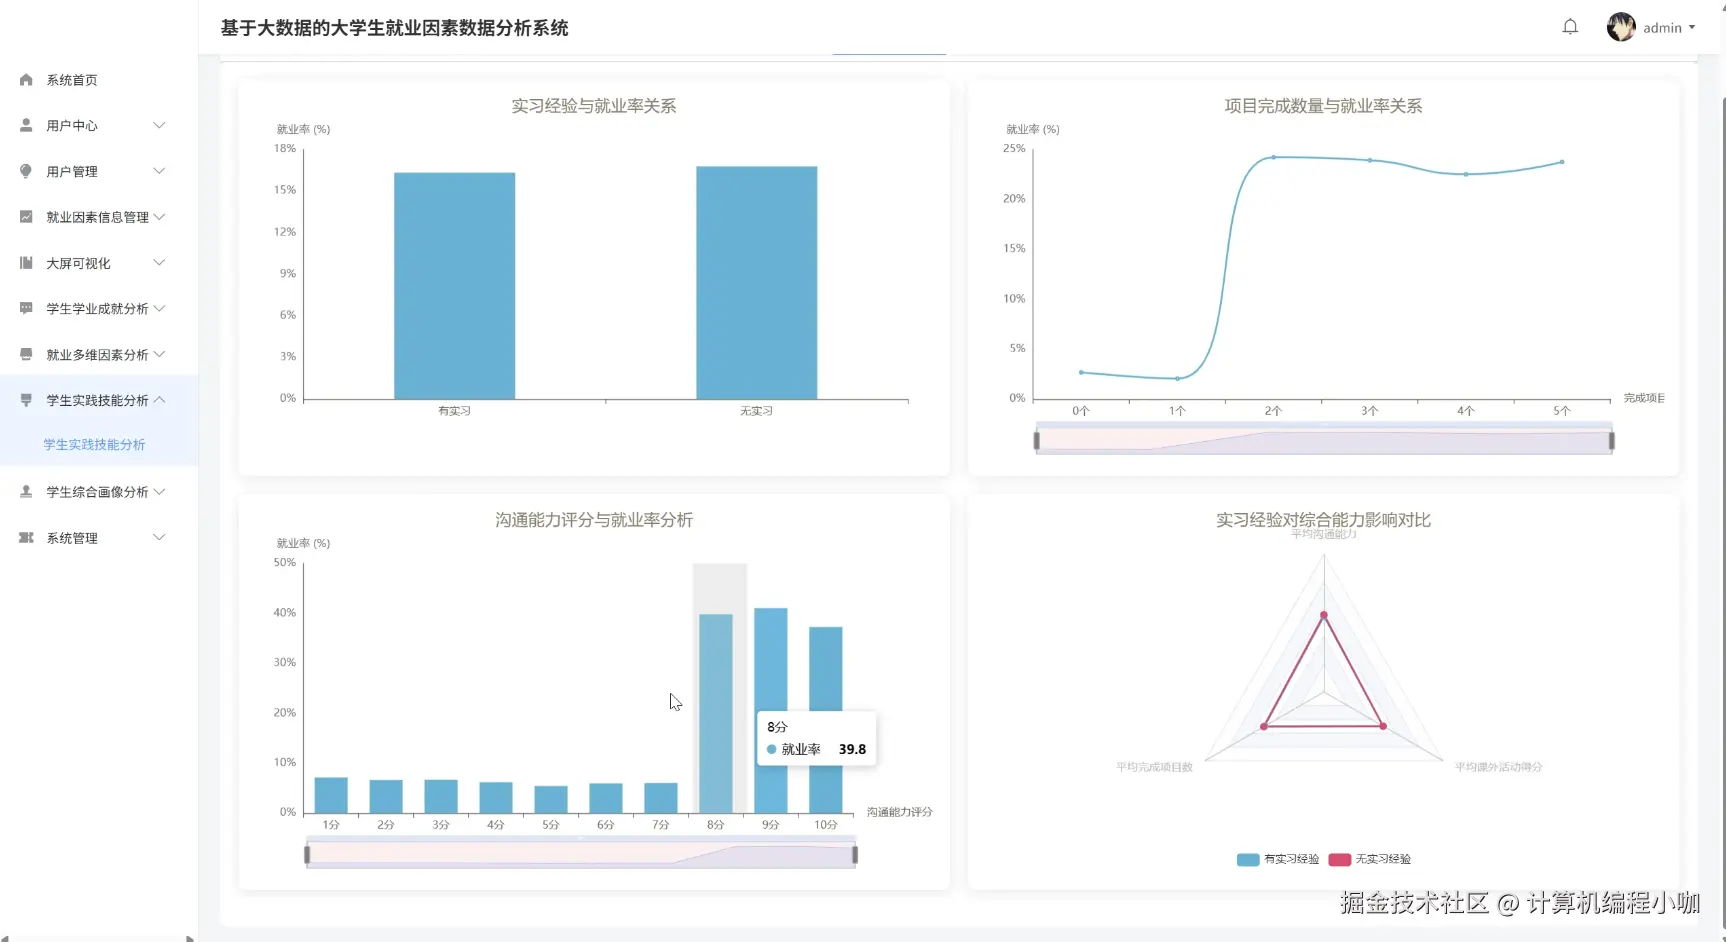Expand the 大屏可视化 chevron
Image resolution: width=1726 pixels, height=942 pixels.
point(159,263)
